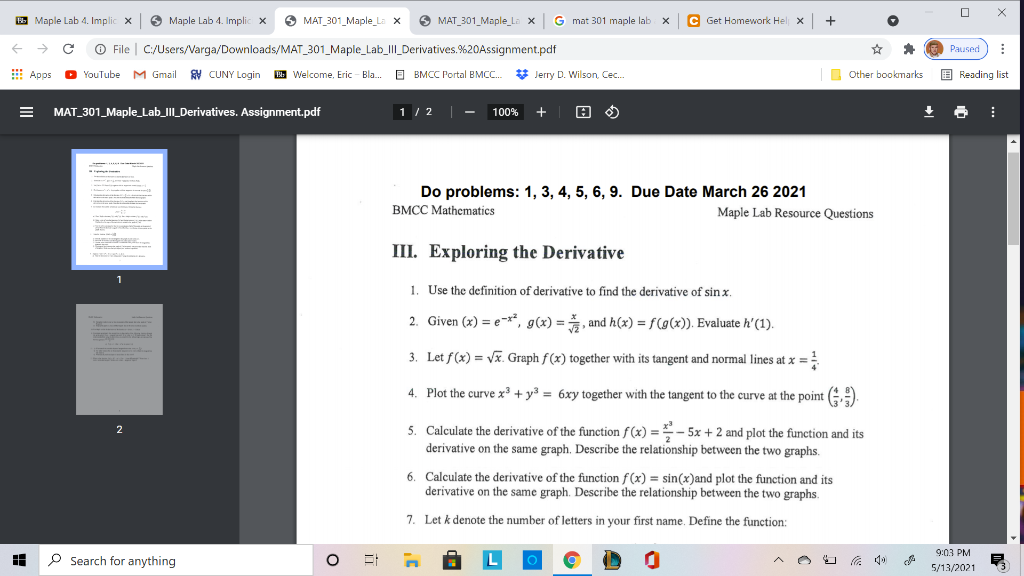This screenshot has width=1024, height=576.
Task: Print the PDF document
Action: (961, 112)
